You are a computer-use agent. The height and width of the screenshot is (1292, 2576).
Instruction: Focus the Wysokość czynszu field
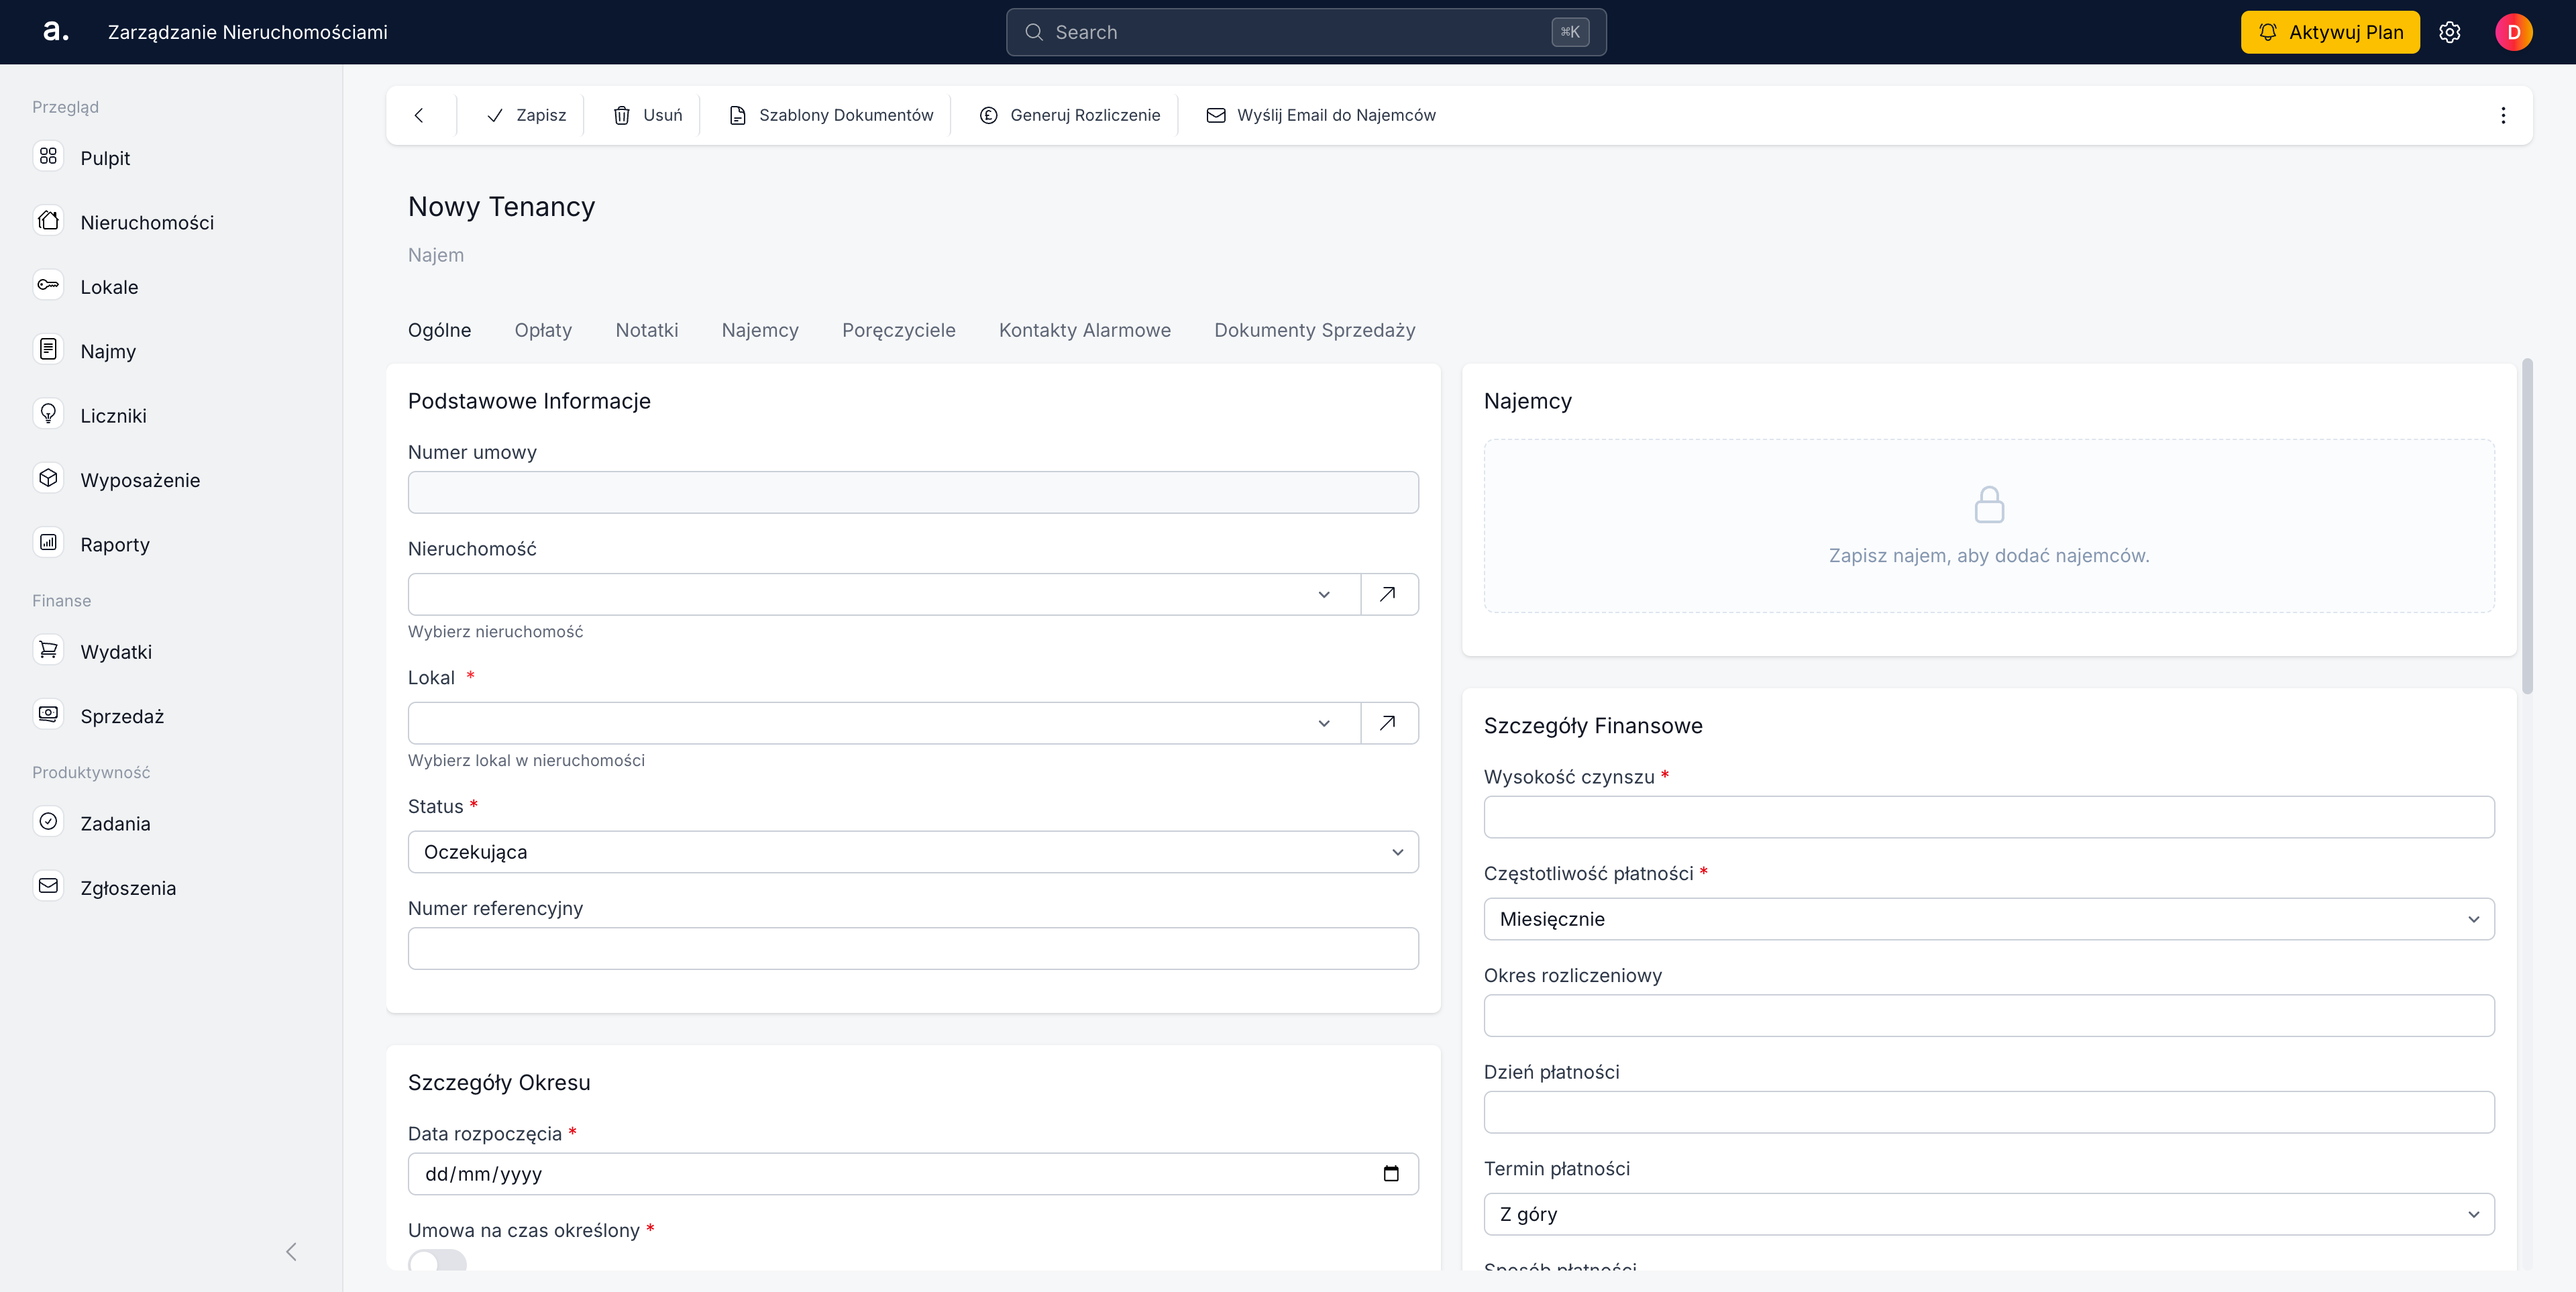[1989, 817]
